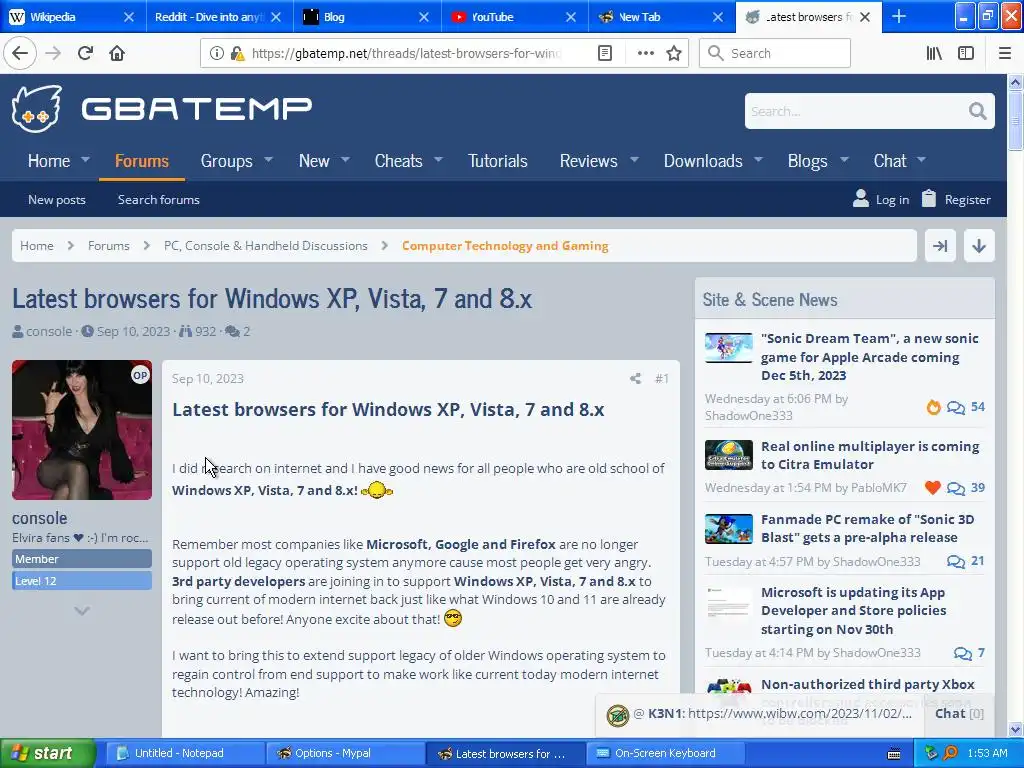Expand the Home nav dropdown arrow
The height and width of the screenshot is (768, 1024).
[x=85, y=159]
